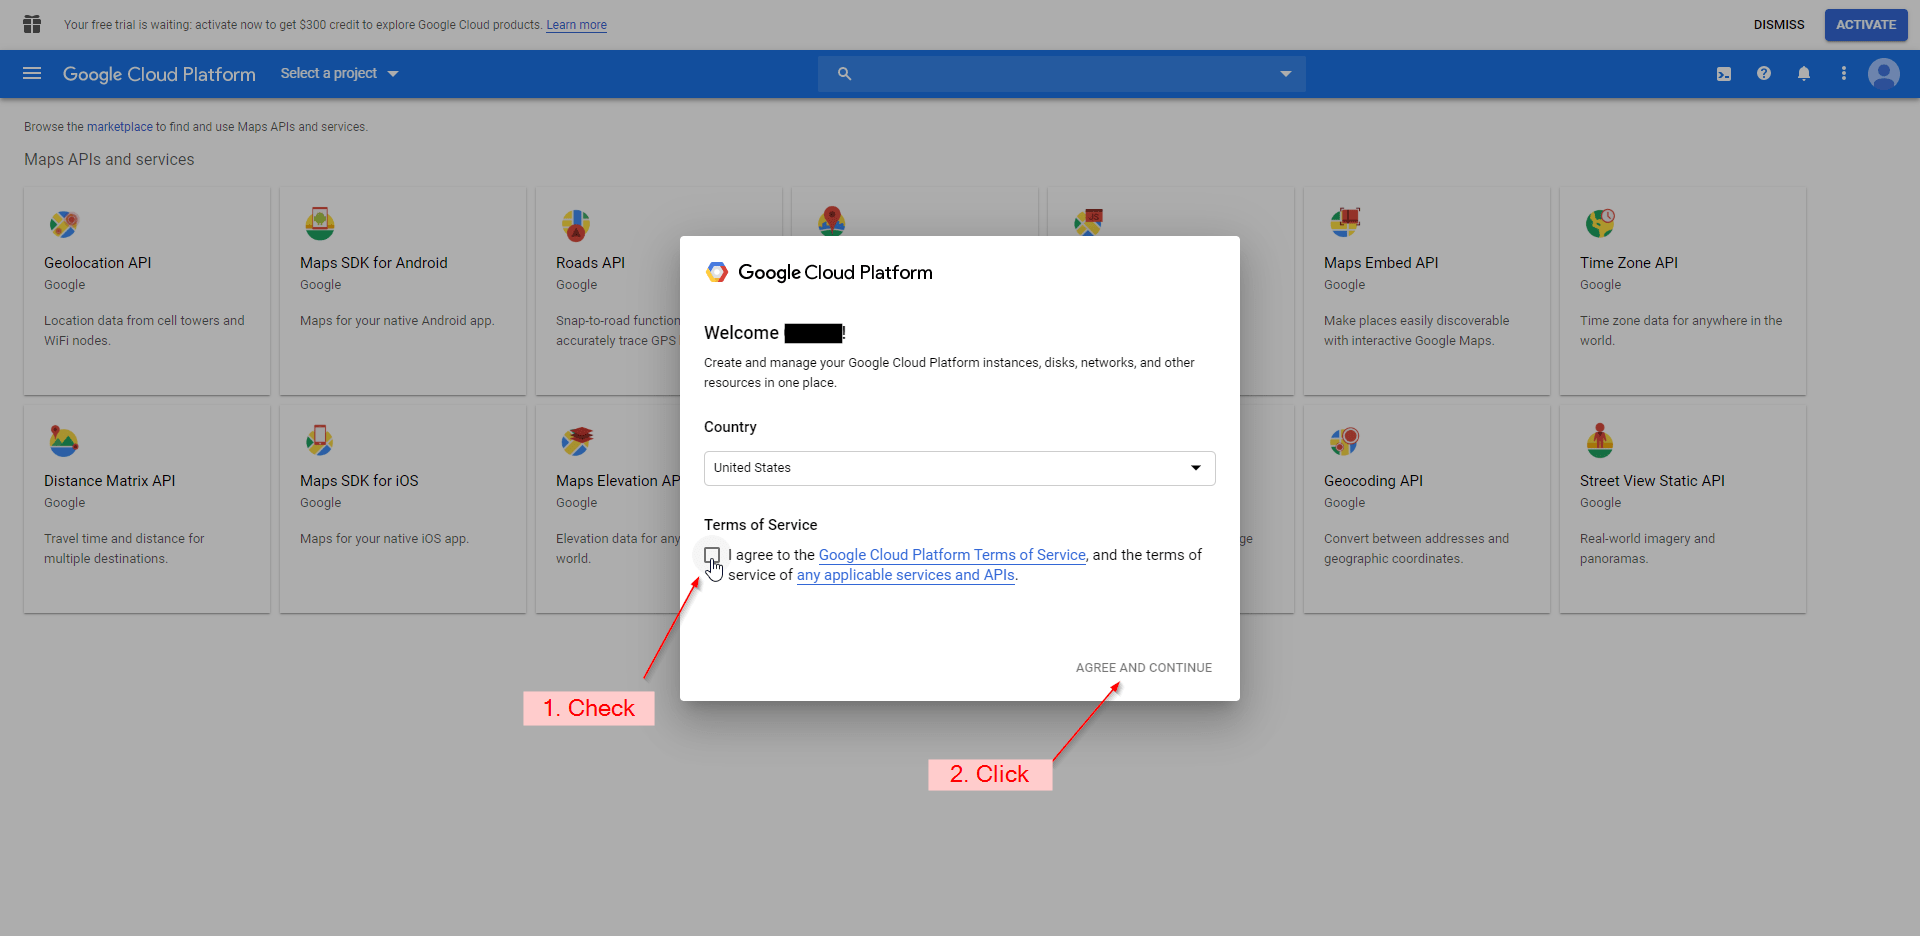
Task: Open the Maps SDK for iOS title
Action: coord(359,481)
